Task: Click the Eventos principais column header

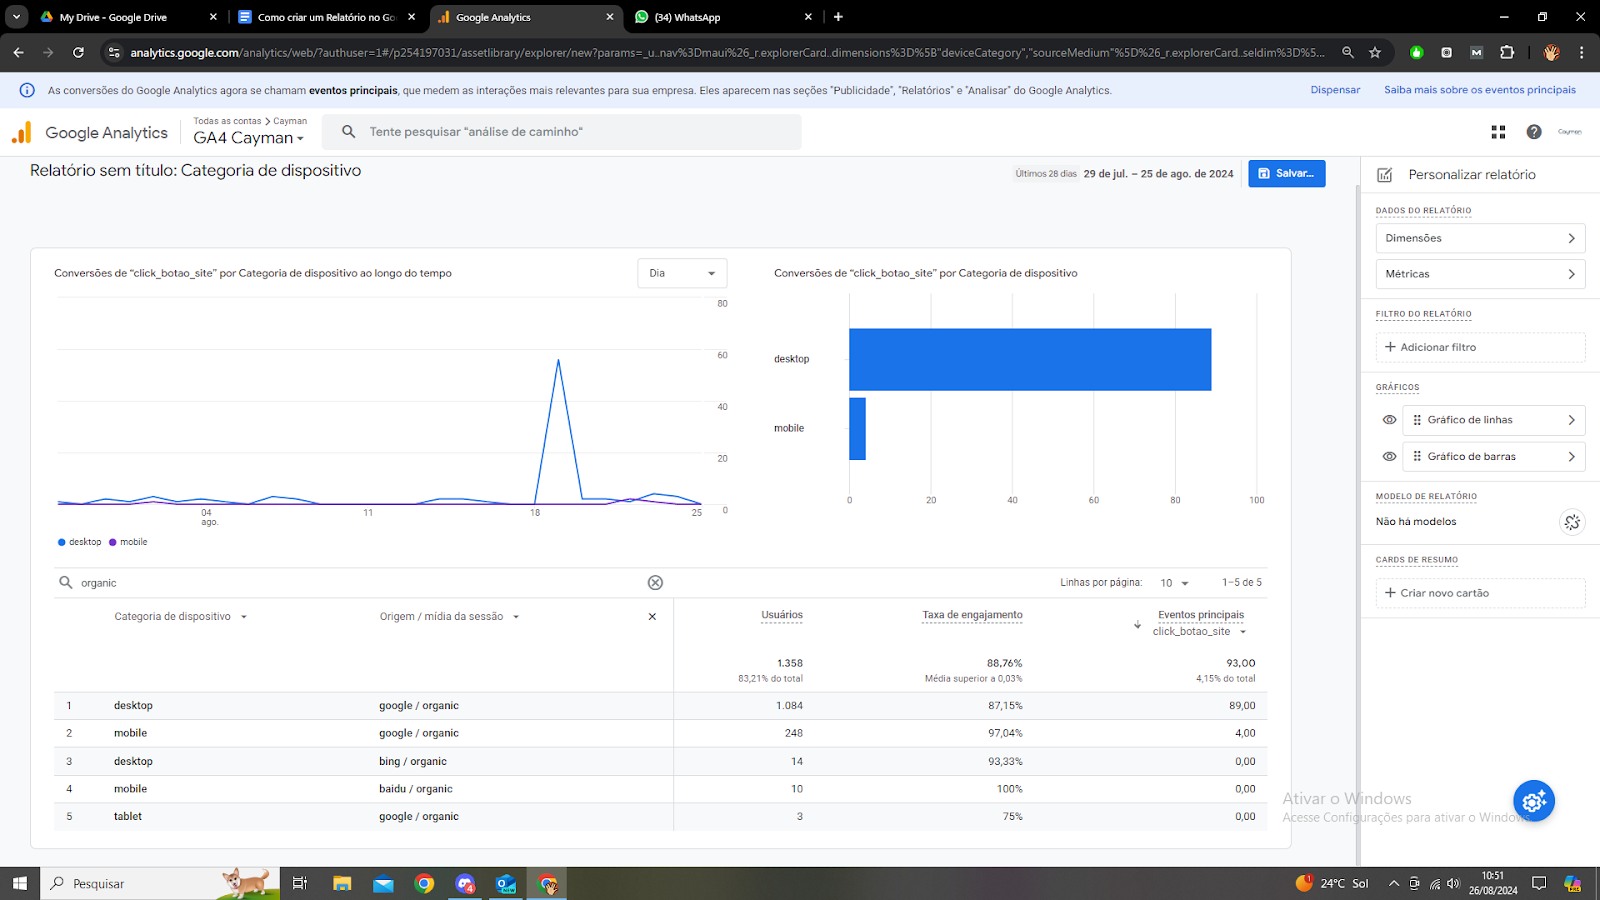Action: tap(1201, 615)
